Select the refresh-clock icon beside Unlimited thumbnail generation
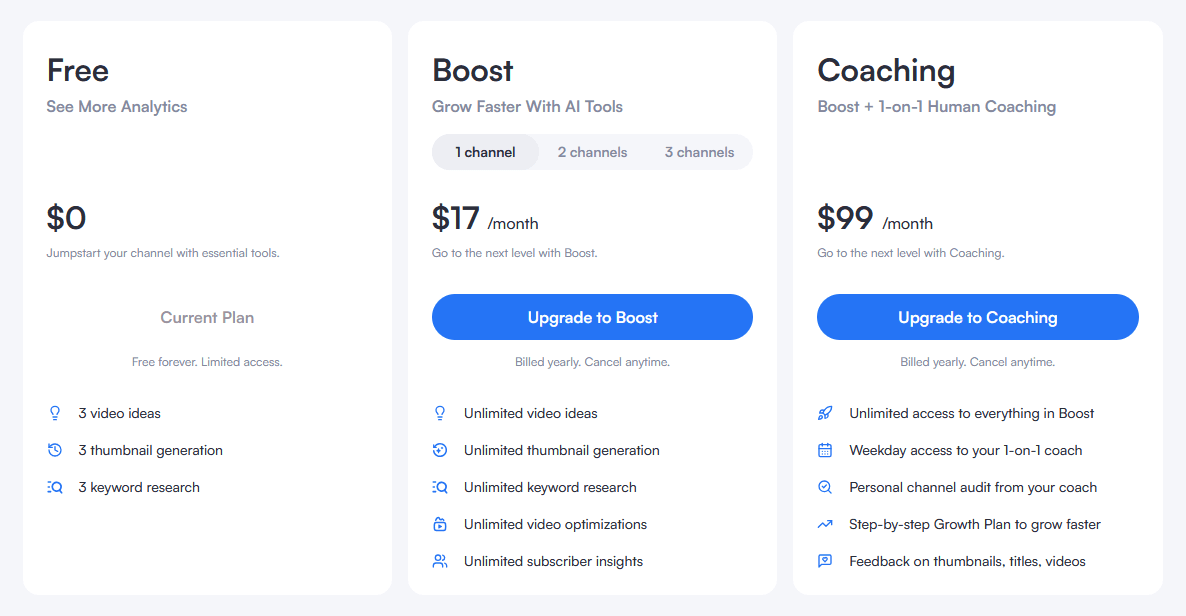The image size is (1186, 616). (x=440, y=450)
